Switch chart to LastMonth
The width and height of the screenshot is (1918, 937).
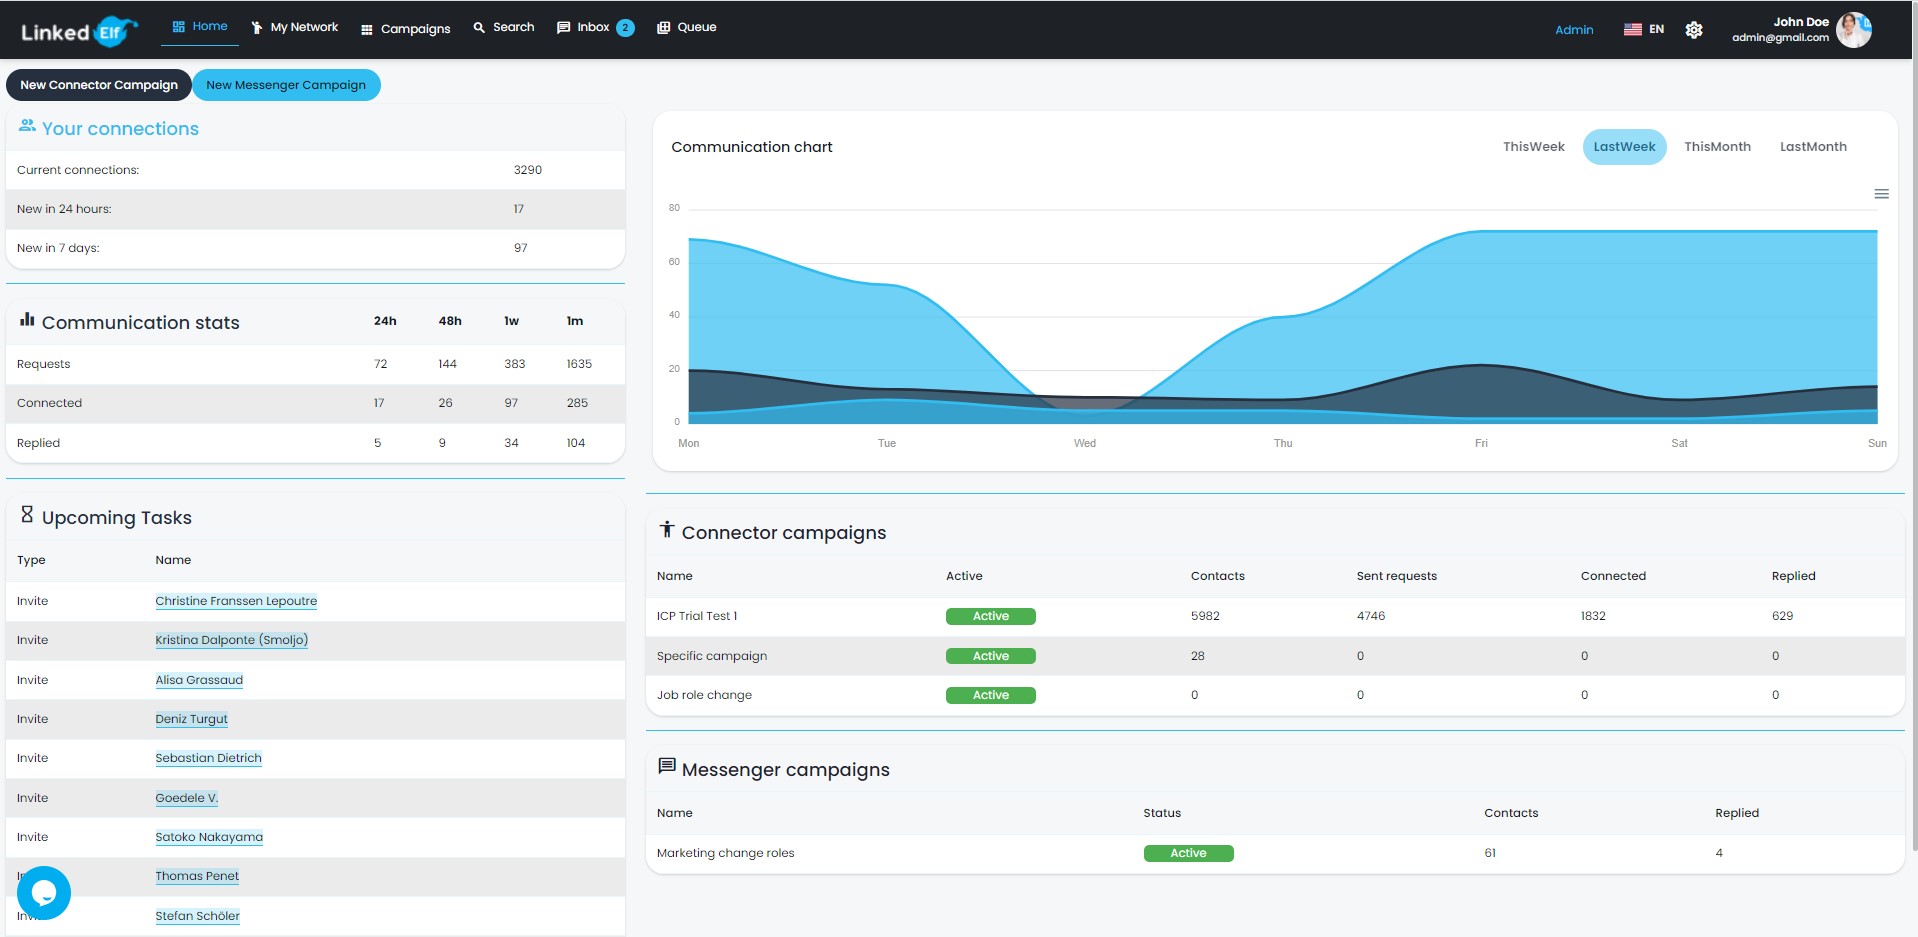(x=1812, y=147)
